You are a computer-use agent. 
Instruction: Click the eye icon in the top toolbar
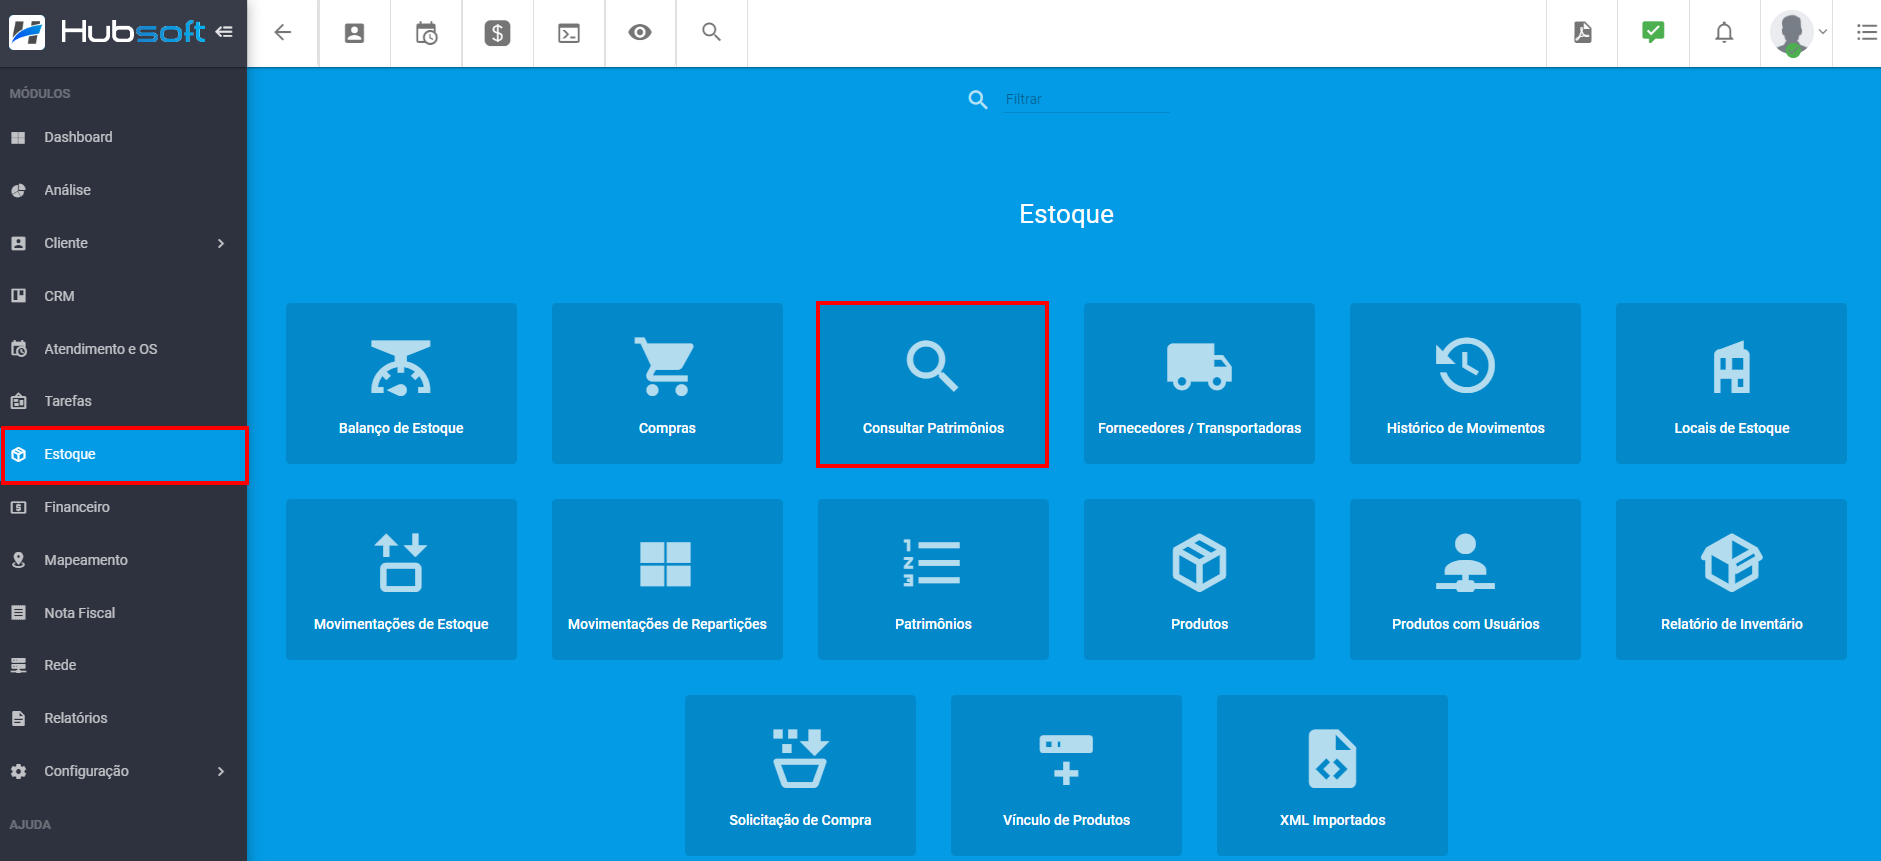(x=640, y=33)
